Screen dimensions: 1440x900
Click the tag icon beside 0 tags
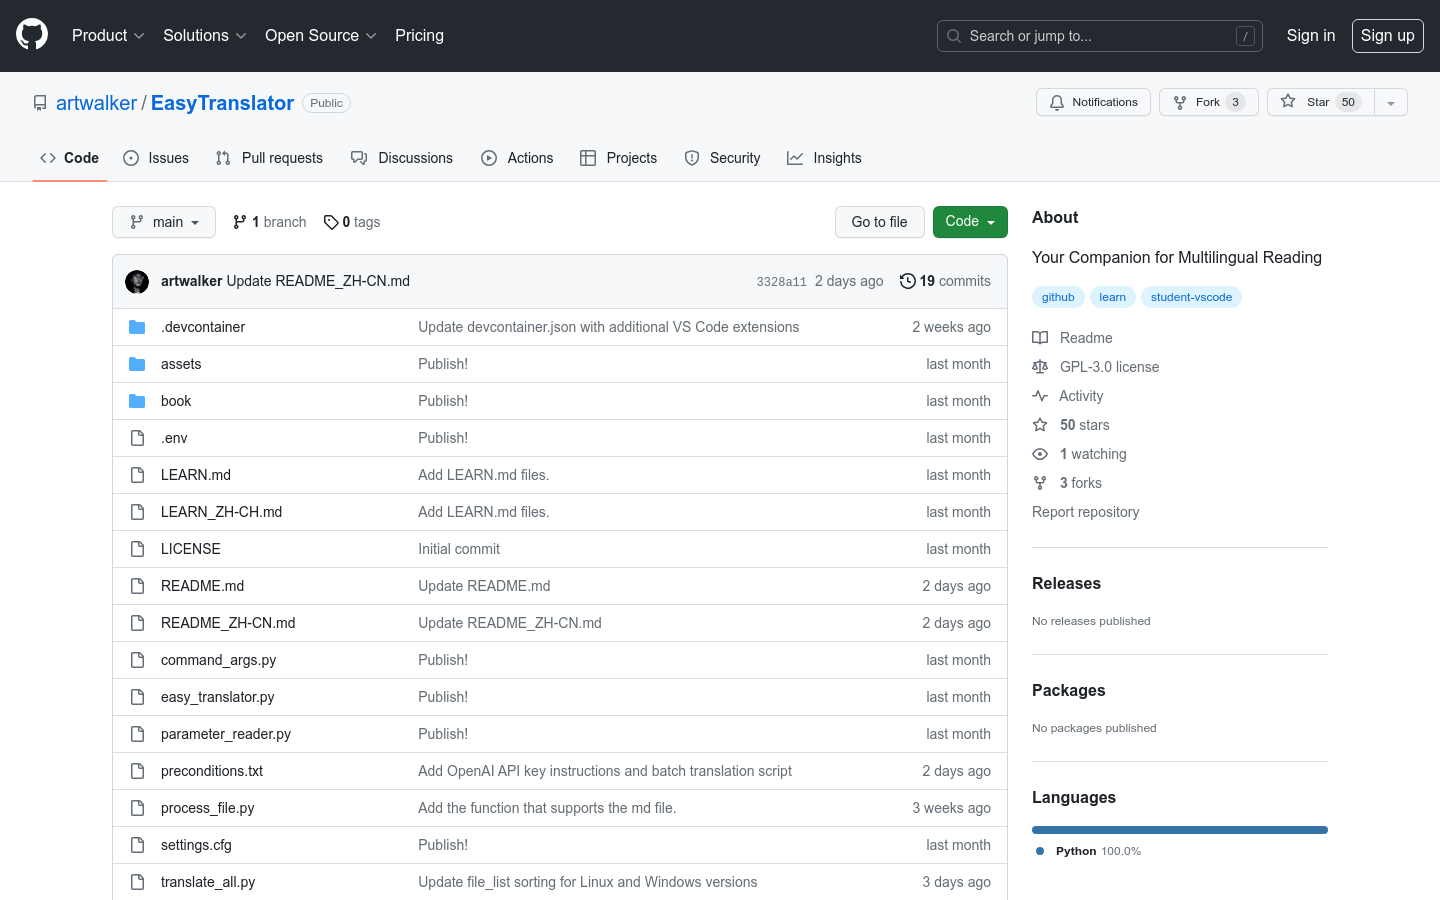pyautogui.click(x=331, y=222)
